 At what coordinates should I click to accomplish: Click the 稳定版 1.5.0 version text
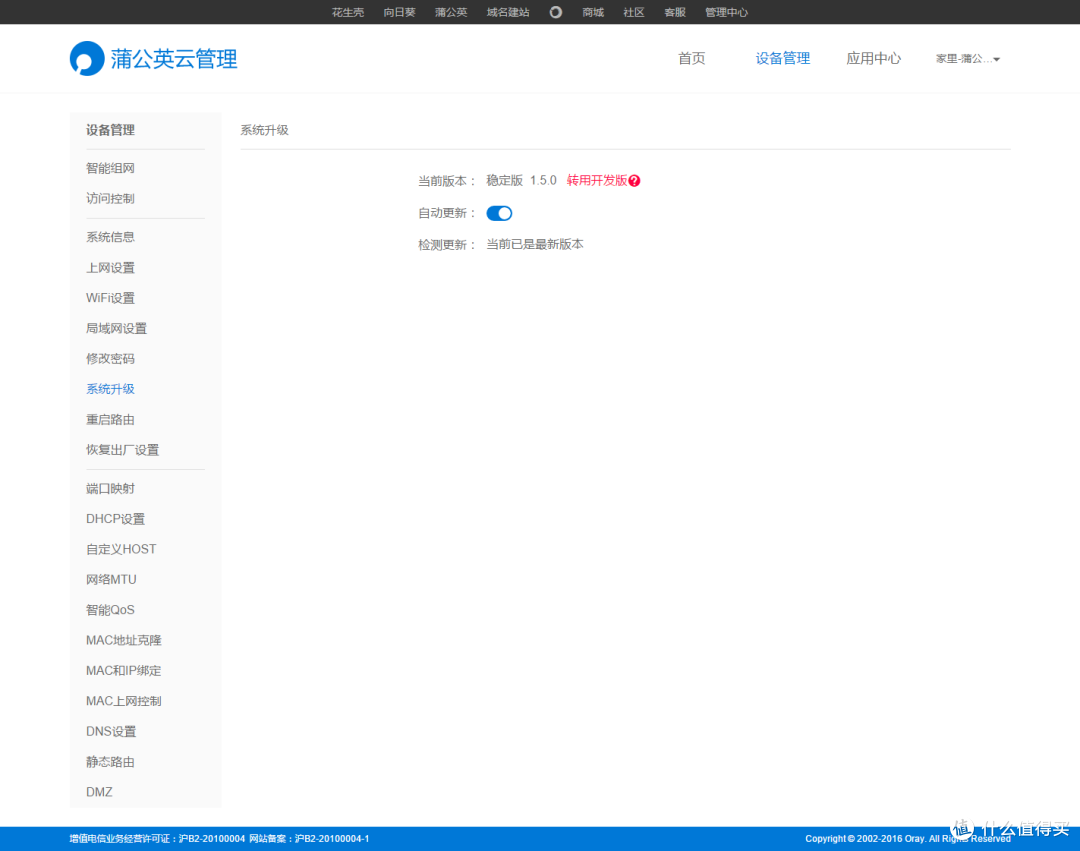click(521, 180)
